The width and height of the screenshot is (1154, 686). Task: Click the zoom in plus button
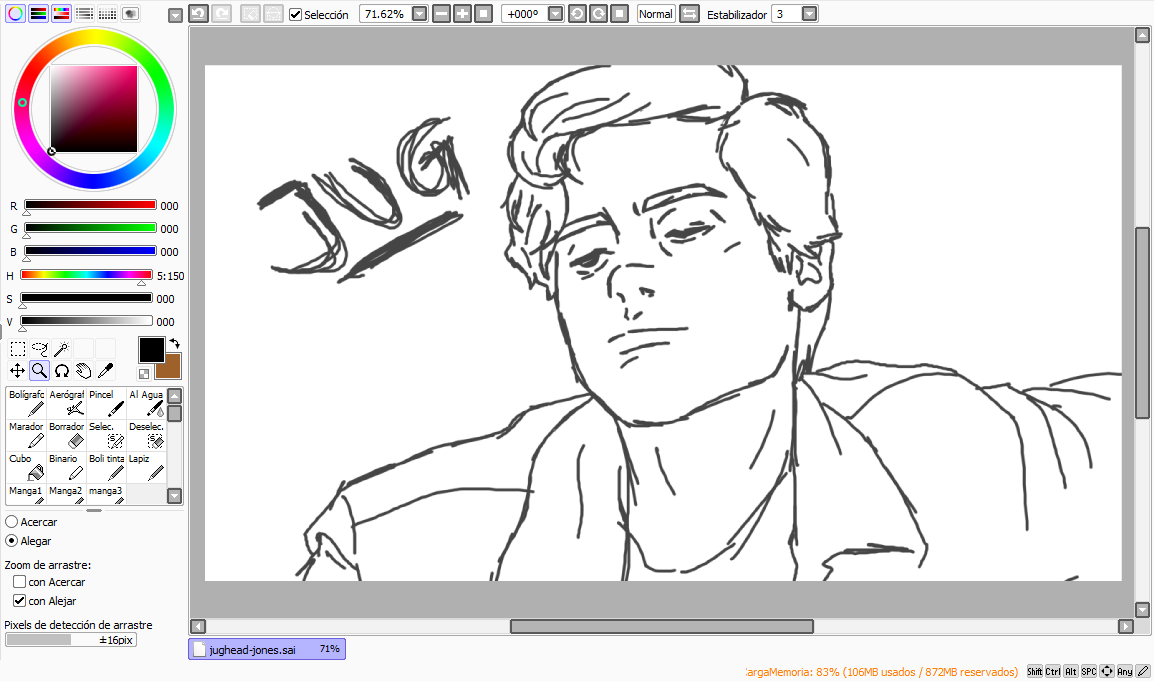462,14
